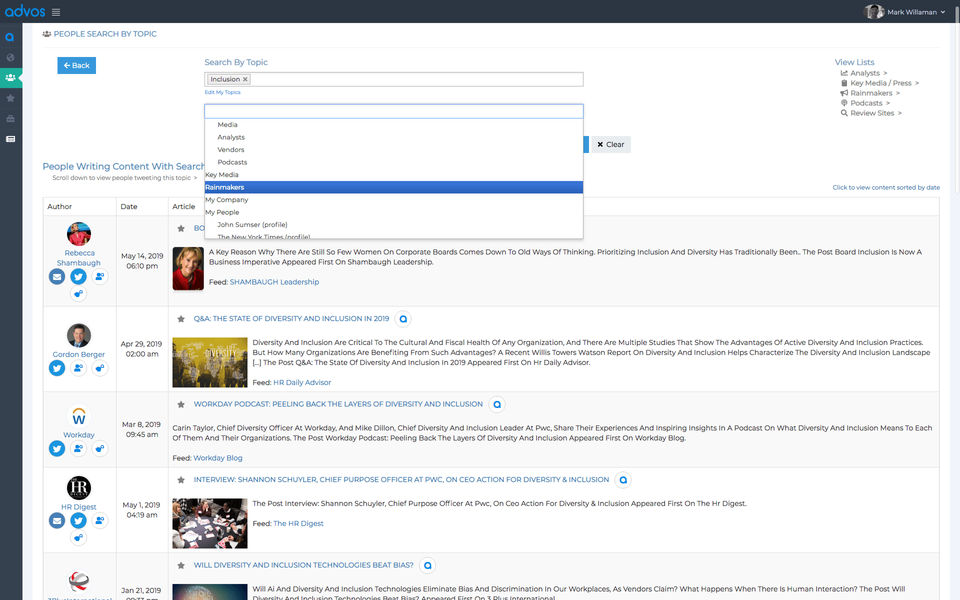The image size is (960, 600).
Task: Open The HR Digest feed link
Action: (x=298, y=524)
